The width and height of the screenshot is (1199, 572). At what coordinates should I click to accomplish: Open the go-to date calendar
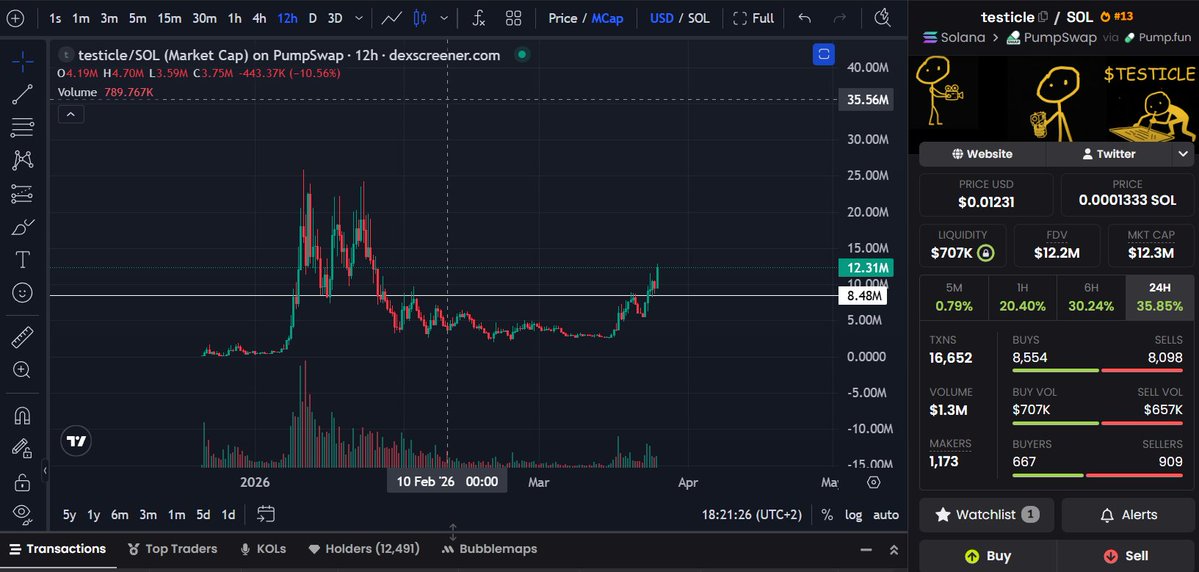pyautogui.click(x=266, y=514)
